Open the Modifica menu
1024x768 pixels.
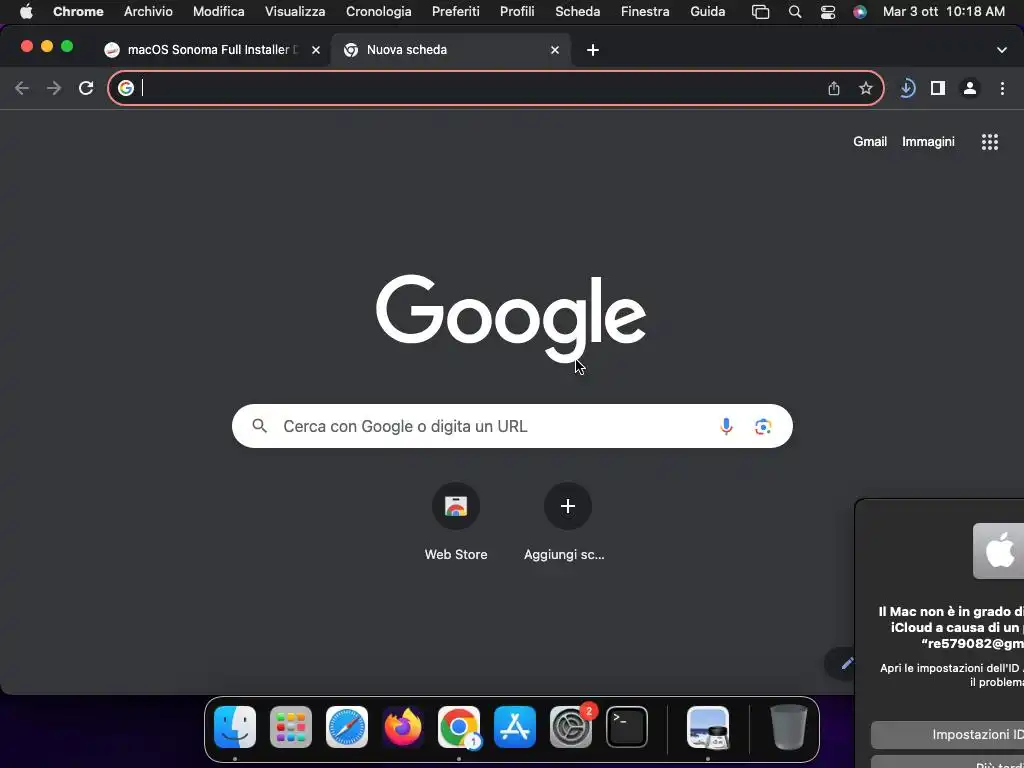[x=219, y=12]
